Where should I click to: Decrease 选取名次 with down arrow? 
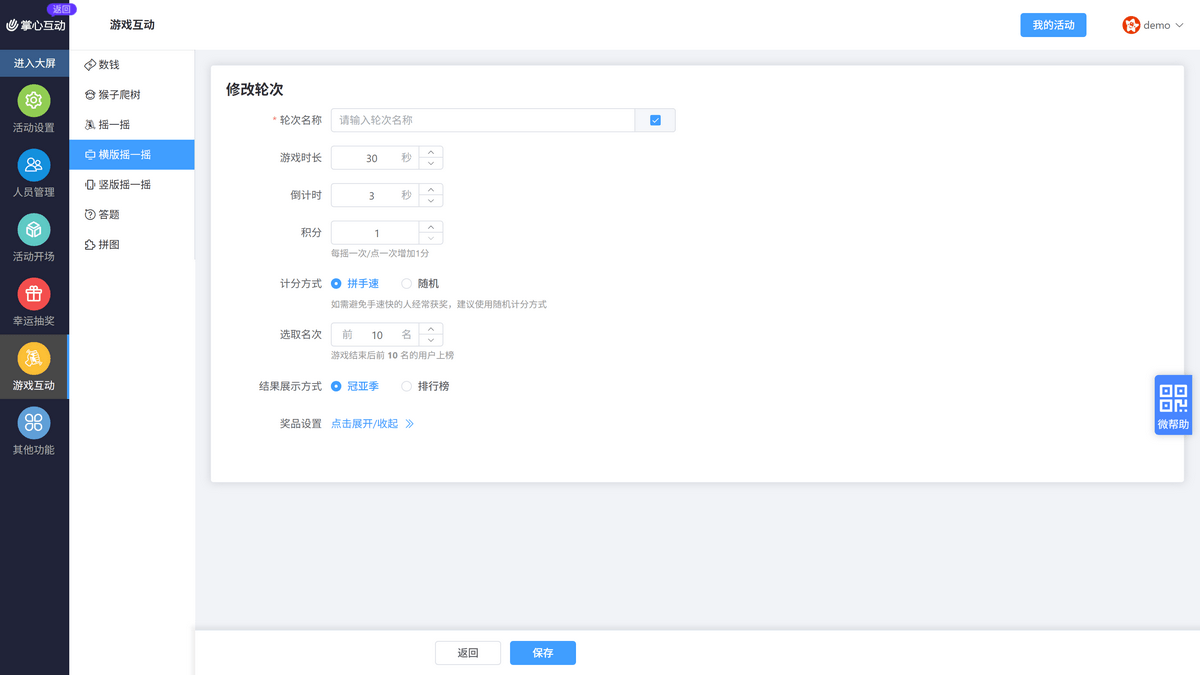431,341
